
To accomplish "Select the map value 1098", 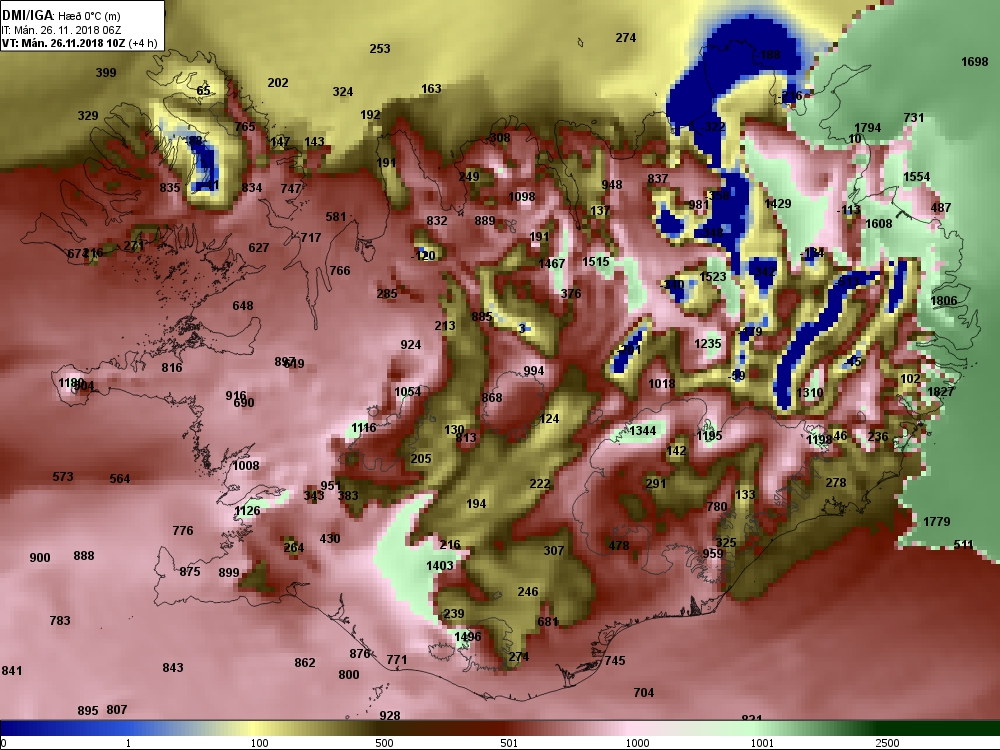I will 522,197.
